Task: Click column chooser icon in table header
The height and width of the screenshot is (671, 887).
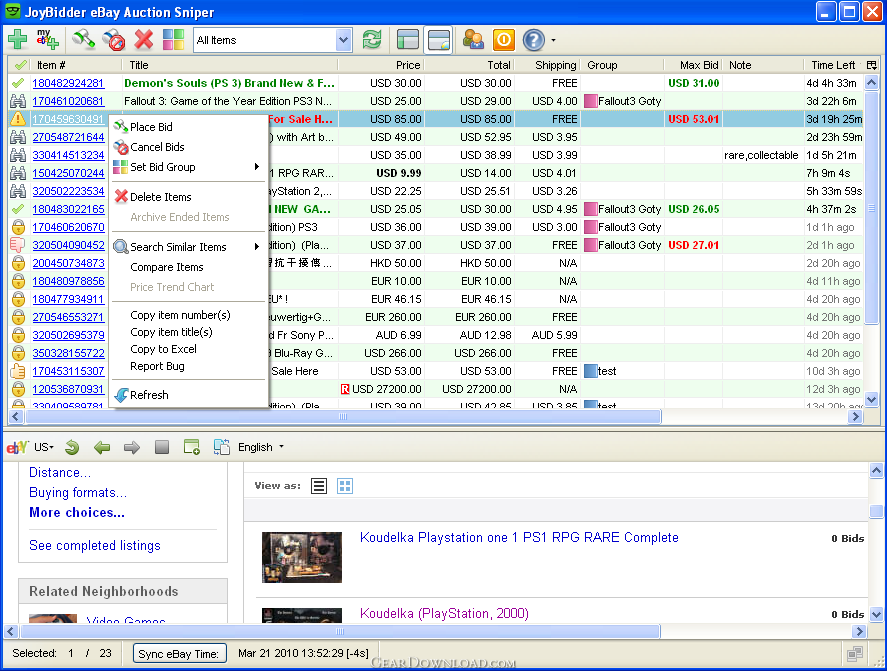Action: point(872,65)
